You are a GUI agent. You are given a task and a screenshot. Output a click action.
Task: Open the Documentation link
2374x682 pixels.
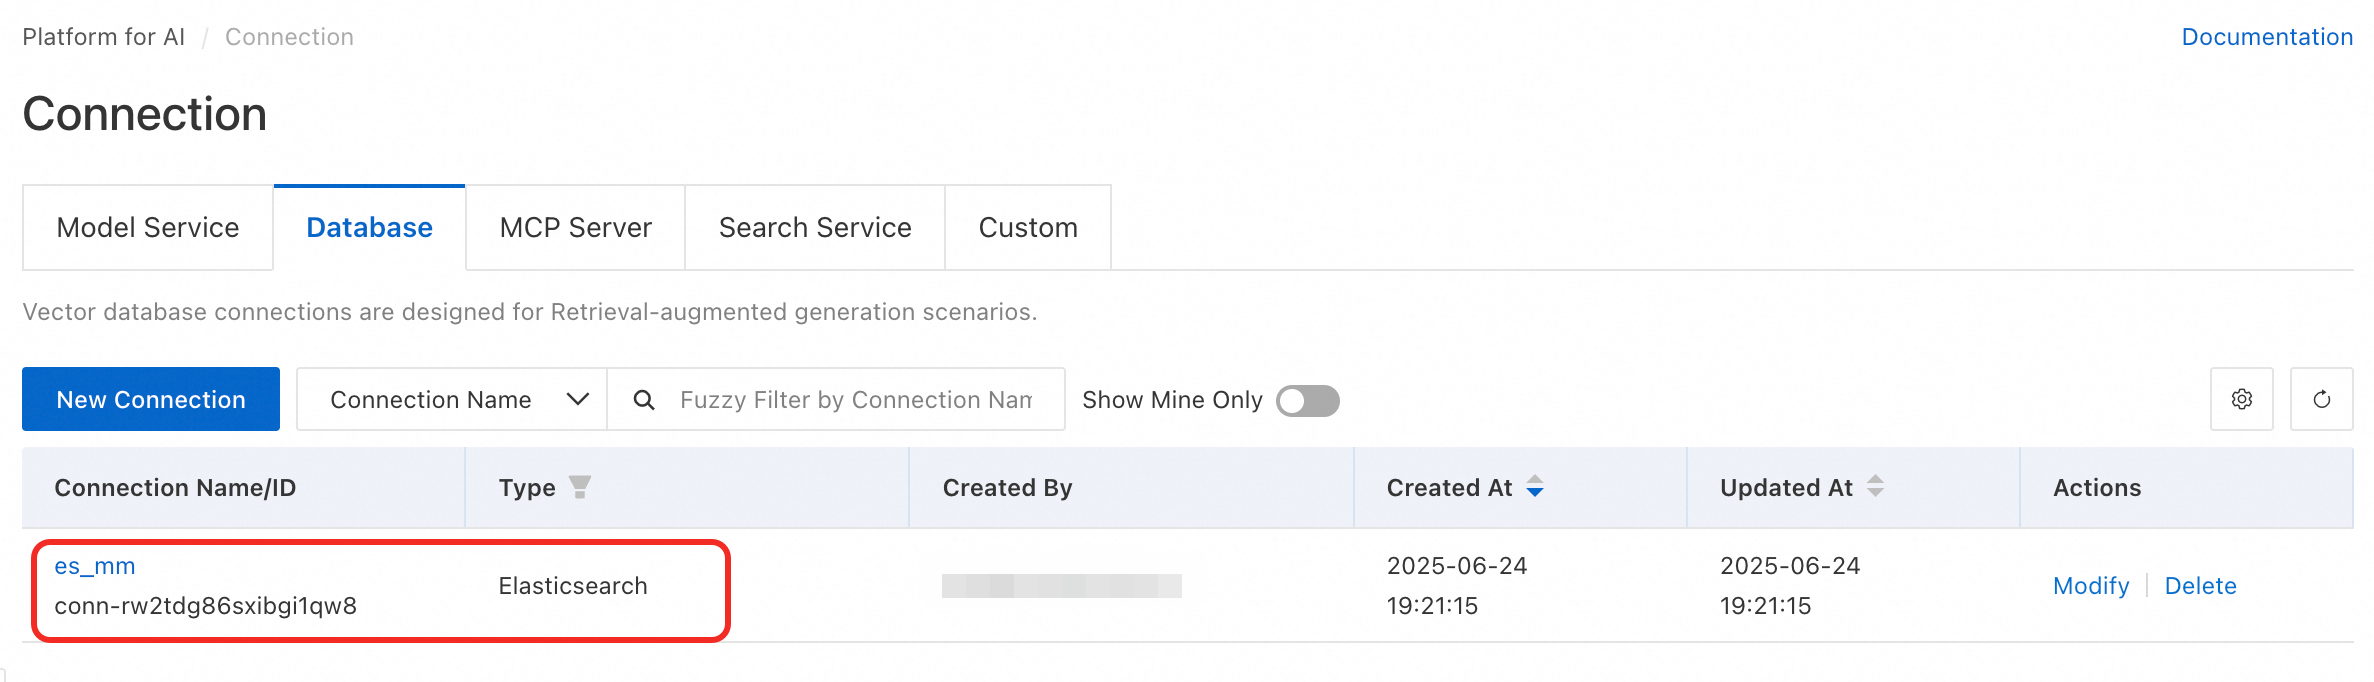(x=2266, y=37)
